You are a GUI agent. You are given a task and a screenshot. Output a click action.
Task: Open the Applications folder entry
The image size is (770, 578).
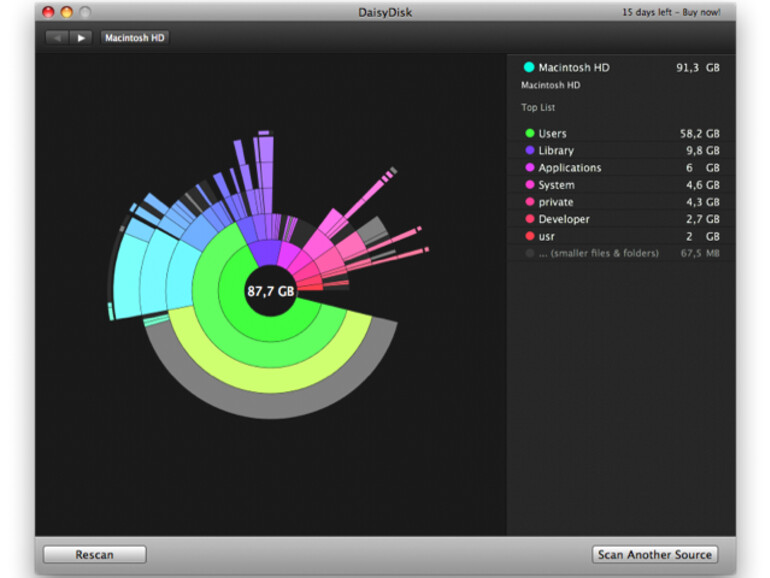pos(569,168)
